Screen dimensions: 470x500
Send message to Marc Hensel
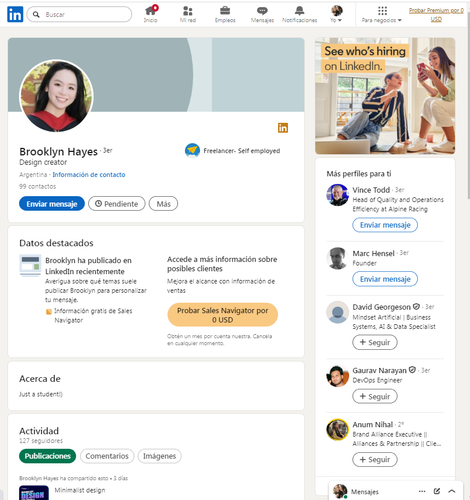(385, 279)
